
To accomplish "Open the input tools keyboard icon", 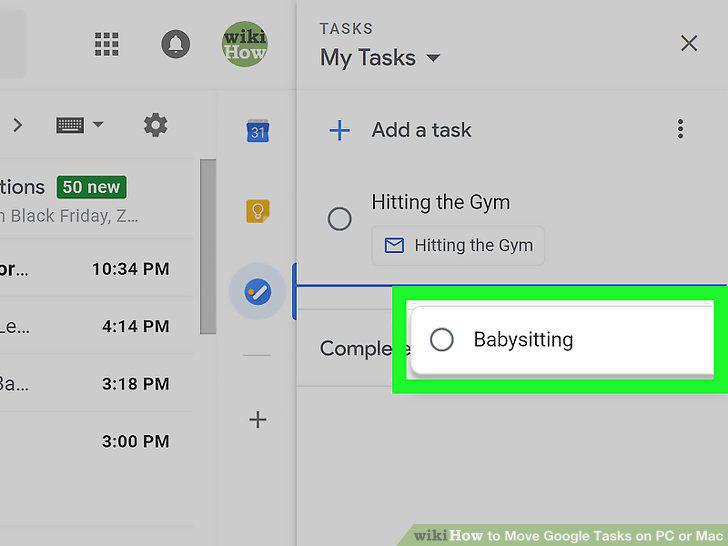I will pyautogui.click(x=70, y=125).
